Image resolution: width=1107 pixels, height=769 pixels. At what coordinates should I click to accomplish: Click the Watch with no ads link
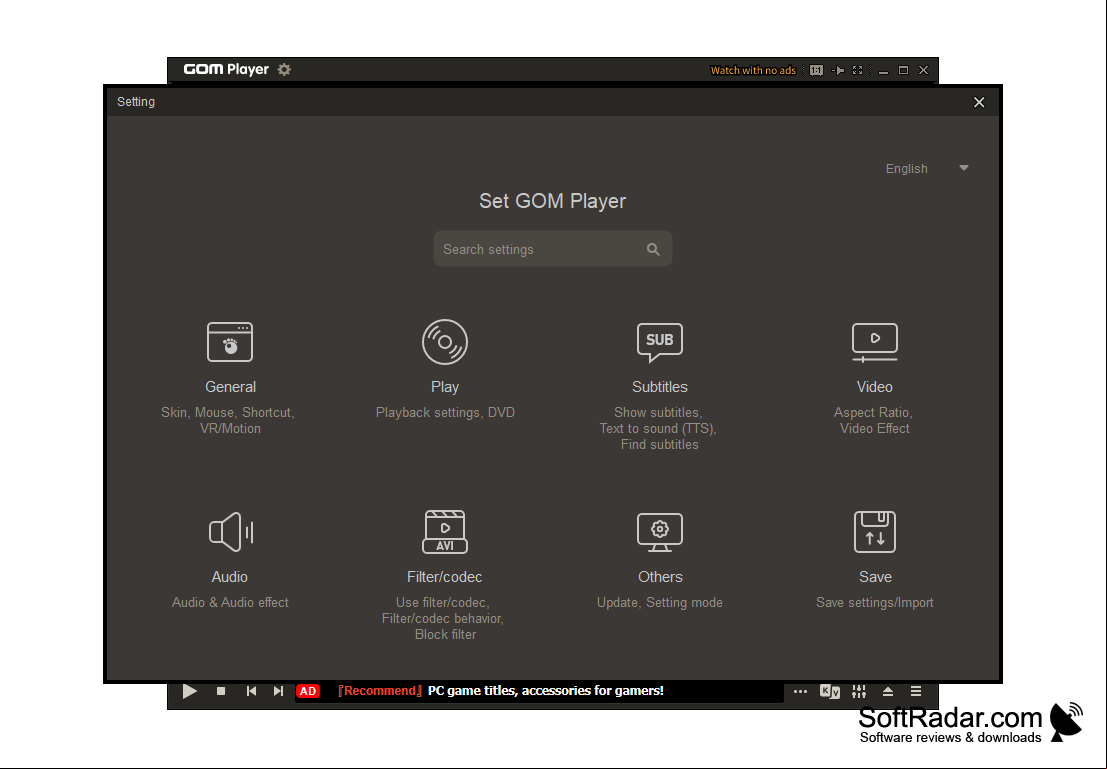[x=753, y=71]
